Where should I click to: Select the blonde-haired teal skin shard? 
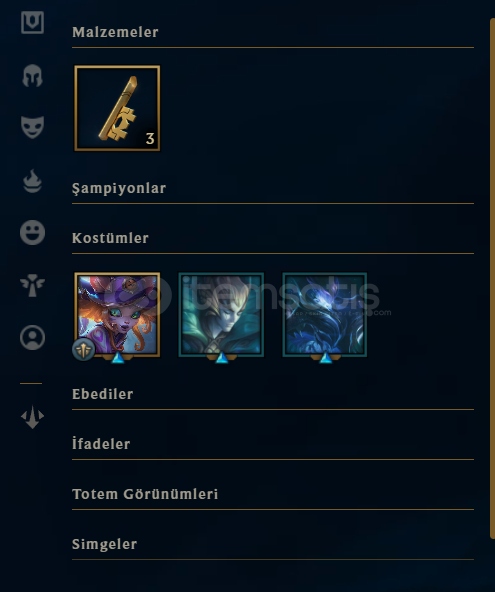coord(221,314)
